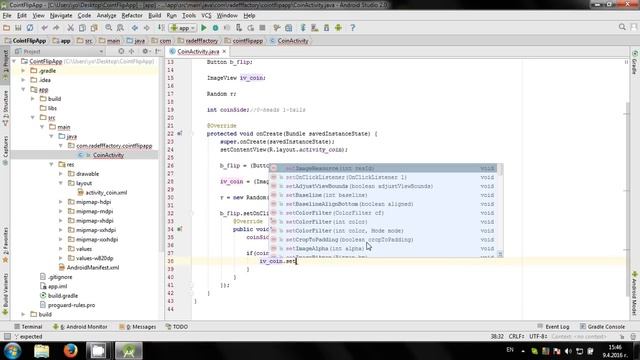Open the Event Log
The image size is (640, 360).
553,327
